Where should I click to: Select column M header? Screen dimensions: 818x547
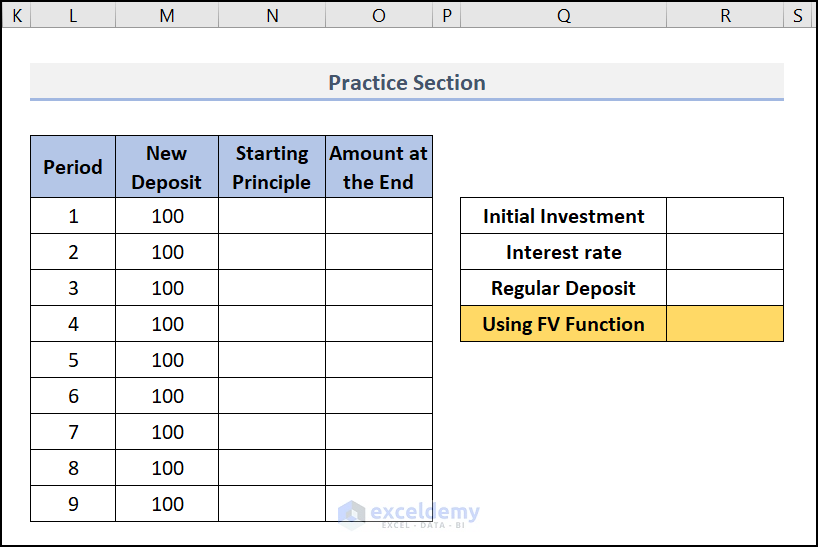pos(166,15)
